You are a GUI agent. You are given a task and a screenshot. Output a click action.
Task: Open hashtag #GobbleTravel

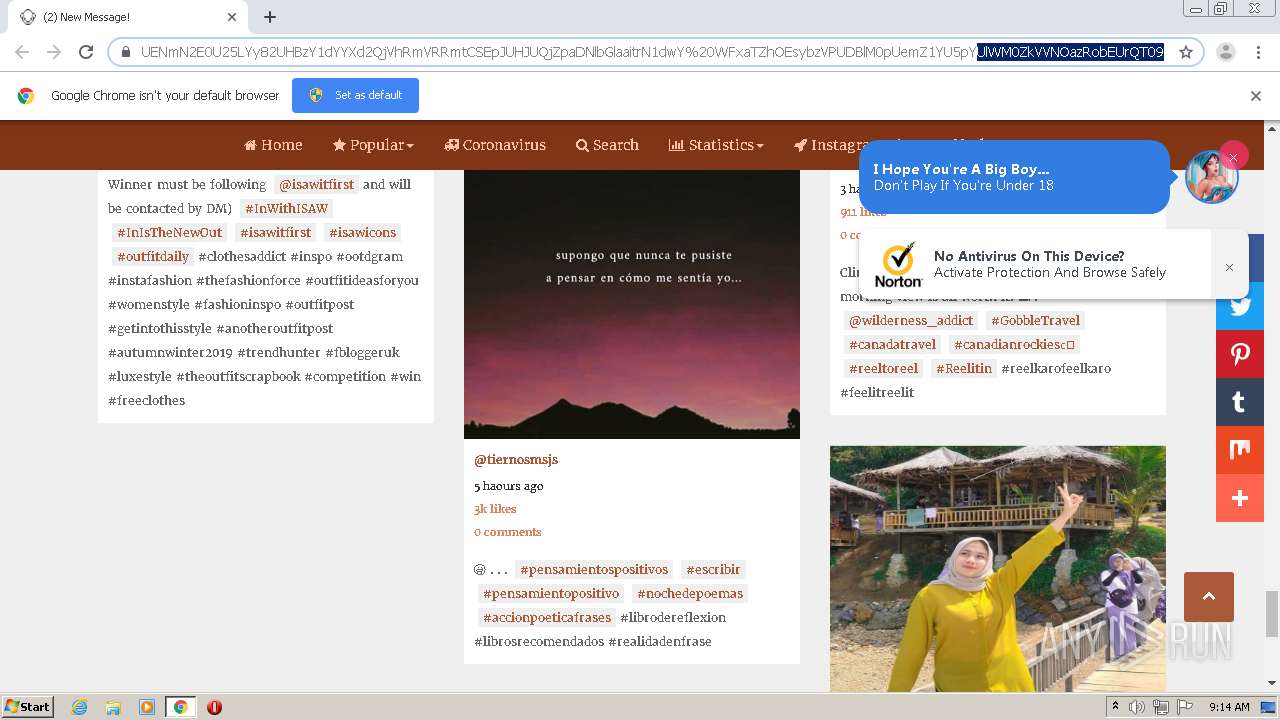pyautogui.click(x=1035, y=320)
